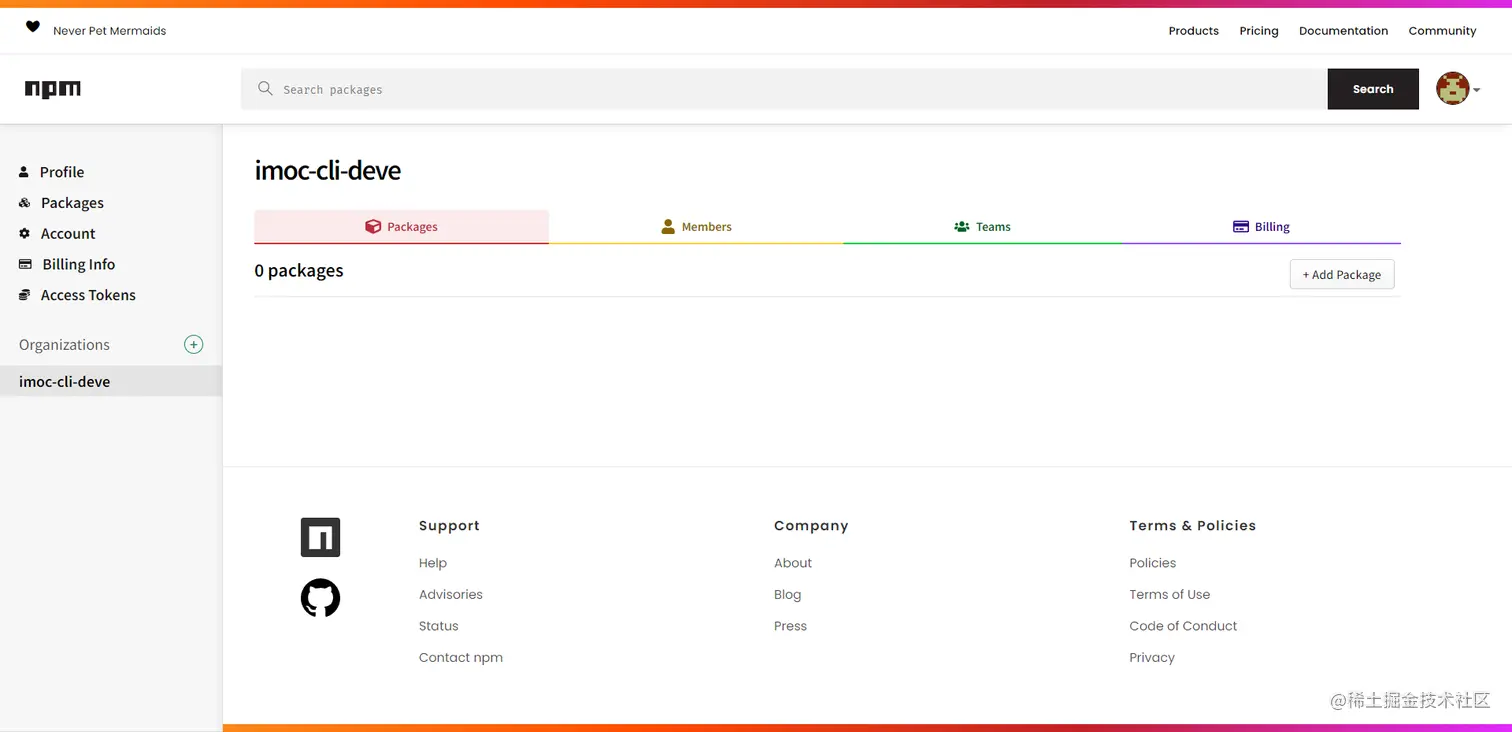The image size is (1512, 732).
Task: Click the Policies footer link
Action: pyautogui.click(x=1153, y=563)
